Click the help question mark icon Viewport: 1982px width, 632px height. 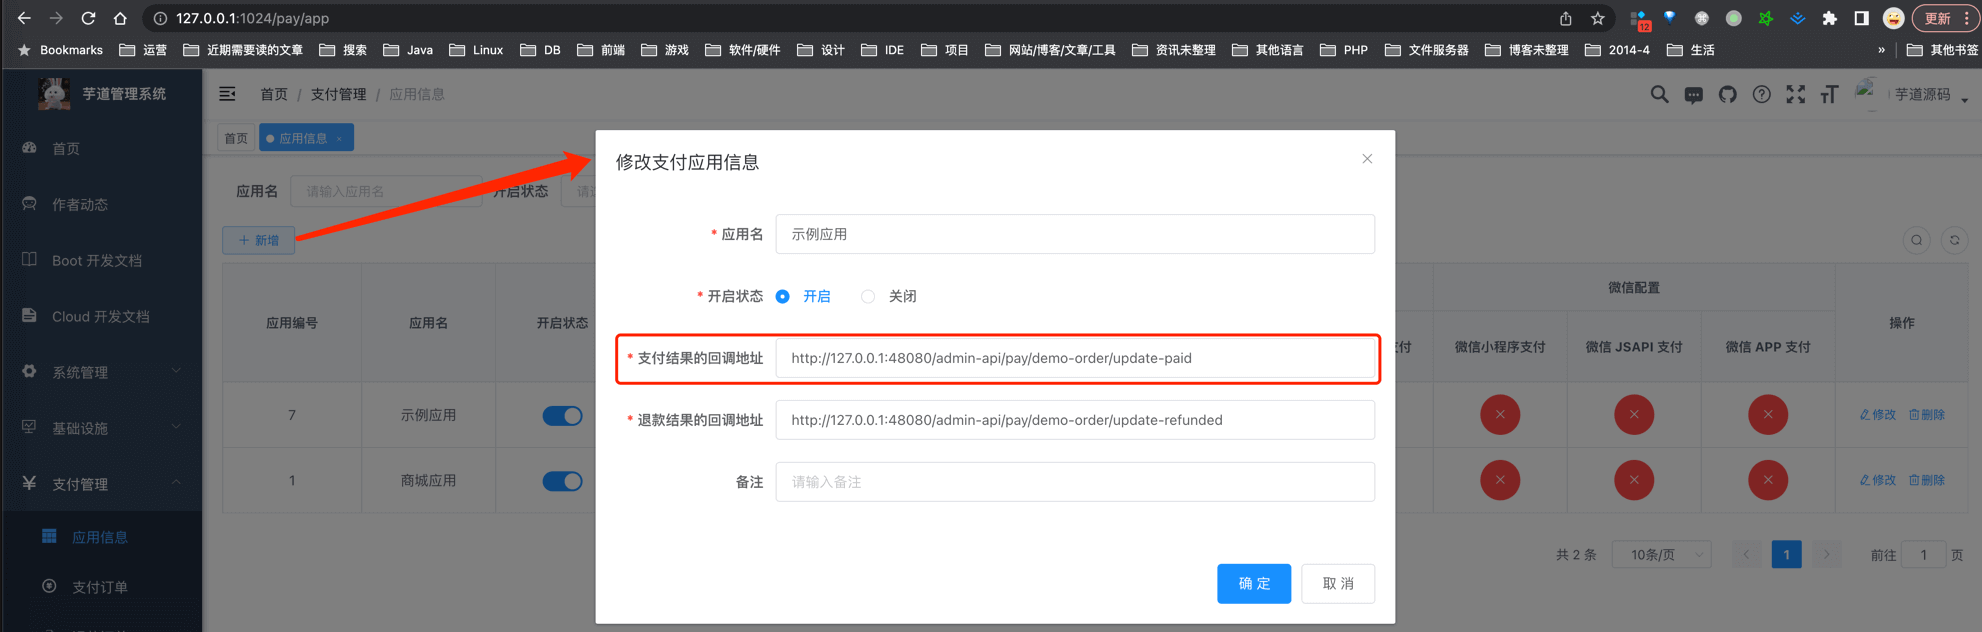(1761, 95)
